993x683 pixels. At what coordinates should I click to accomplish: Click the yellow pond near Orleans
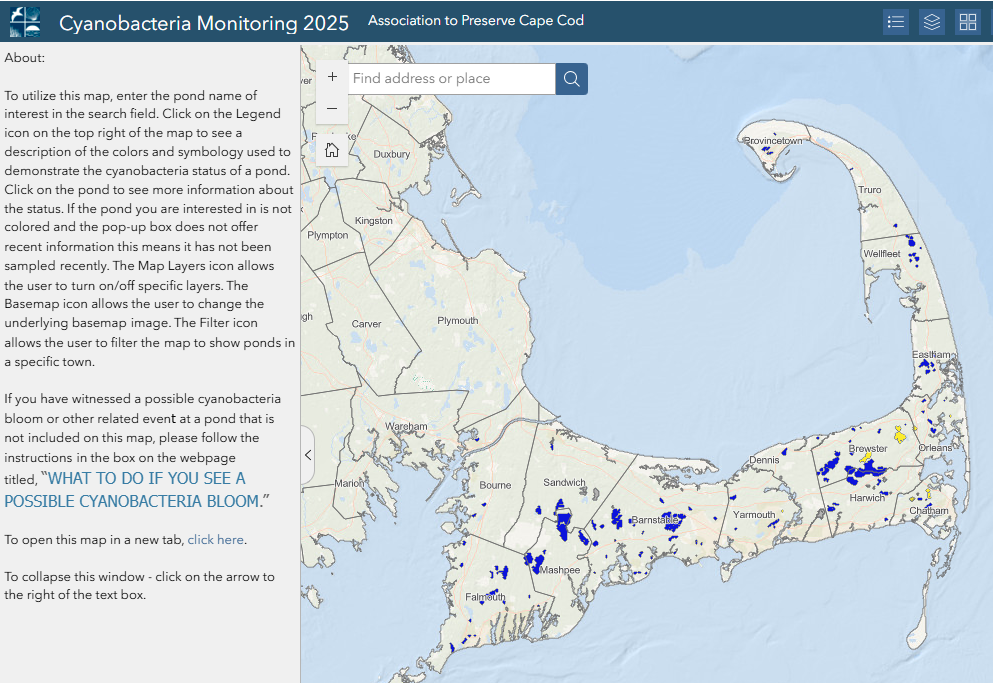(900, 434)
